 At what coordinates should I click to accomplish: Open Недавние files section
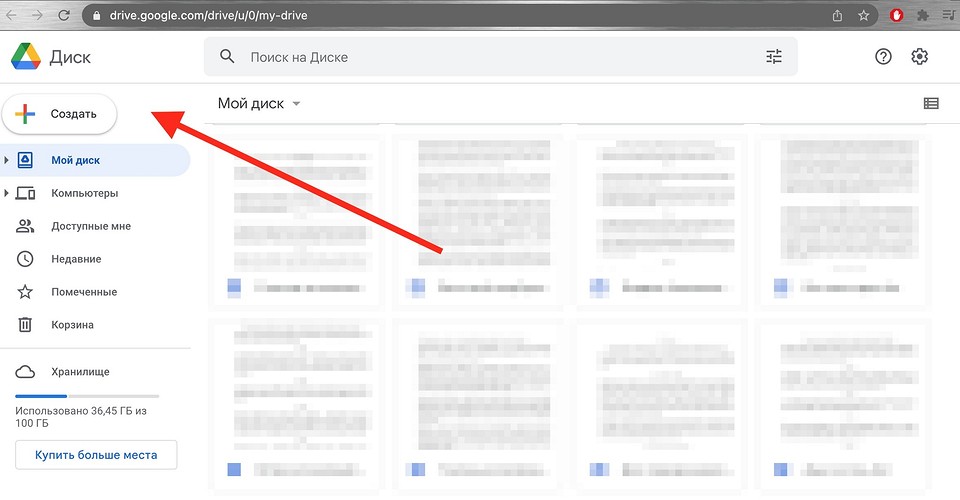pyautogui.click(x=76, y=259)
